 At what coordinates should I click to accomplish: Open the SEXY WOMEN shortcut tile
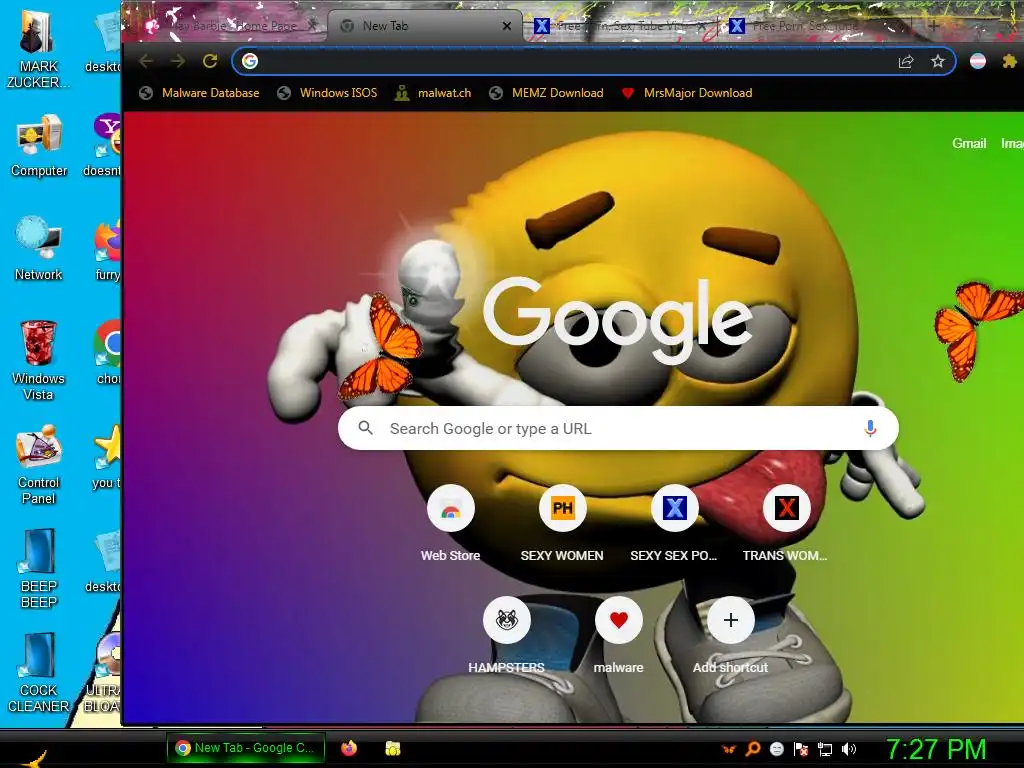click(562, 524)
